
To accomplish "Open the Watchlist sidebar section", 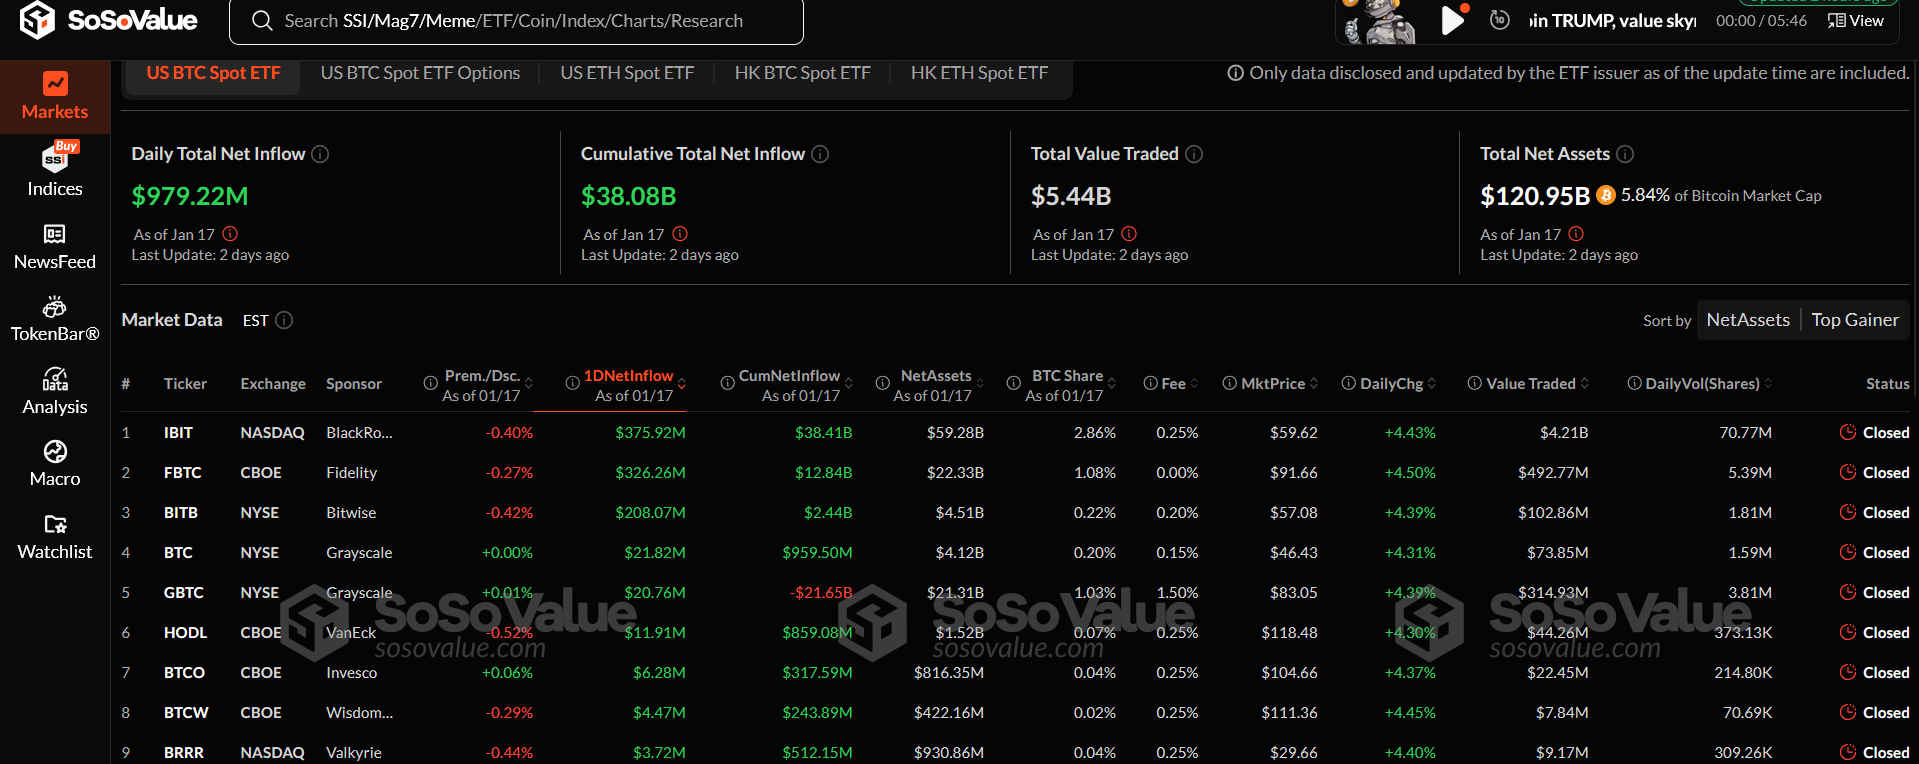I will 55,537.
